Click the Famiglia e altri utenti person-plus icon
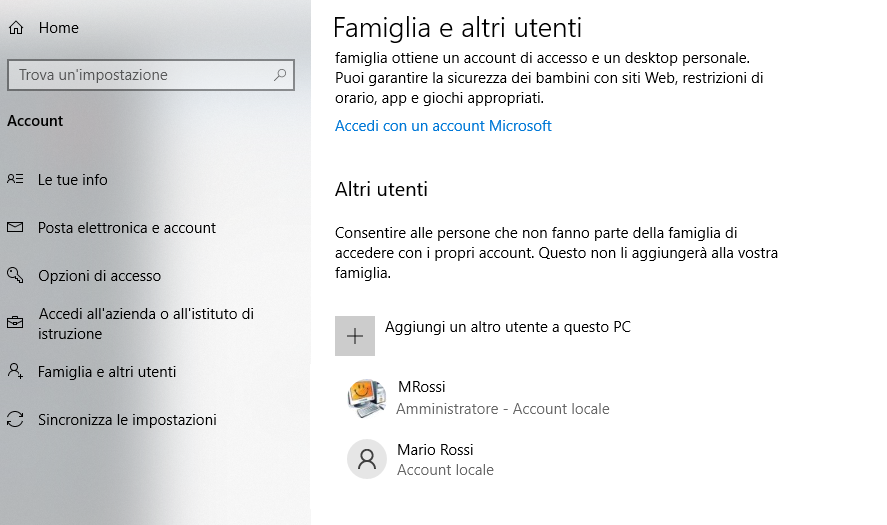887x525 pixels. click(x=15, y=371)
